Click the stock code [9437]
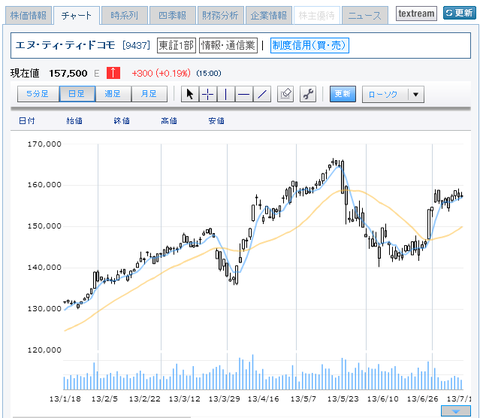 [x=136, y=45]
